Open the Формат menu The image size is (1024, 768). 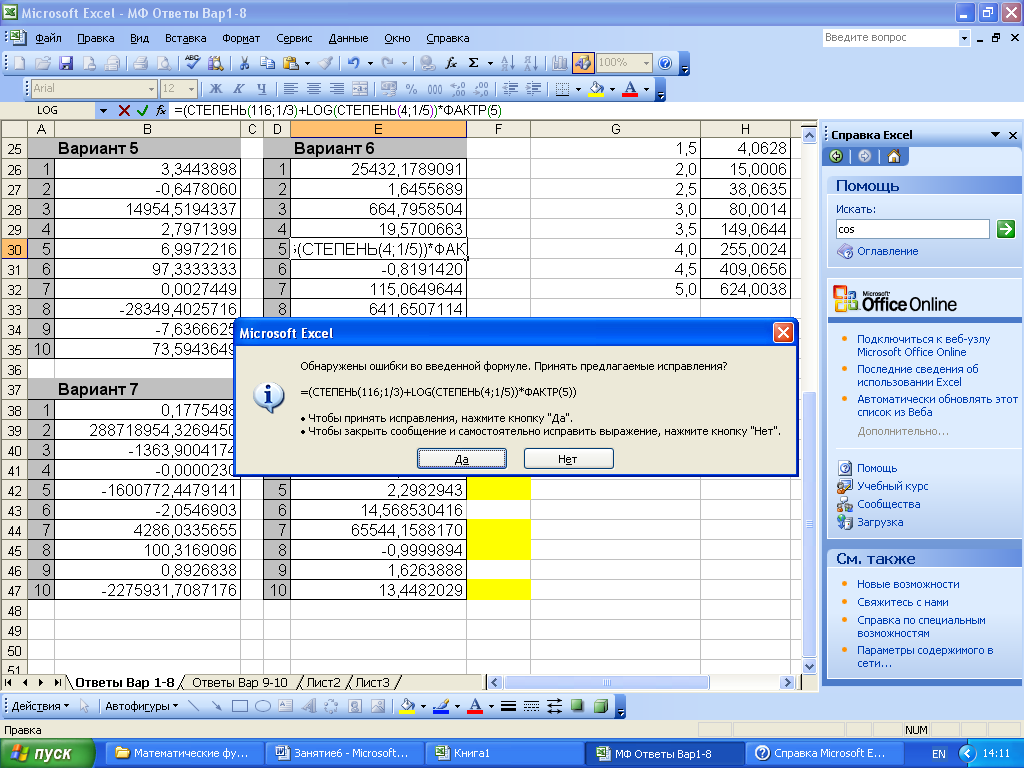[241, 38]
